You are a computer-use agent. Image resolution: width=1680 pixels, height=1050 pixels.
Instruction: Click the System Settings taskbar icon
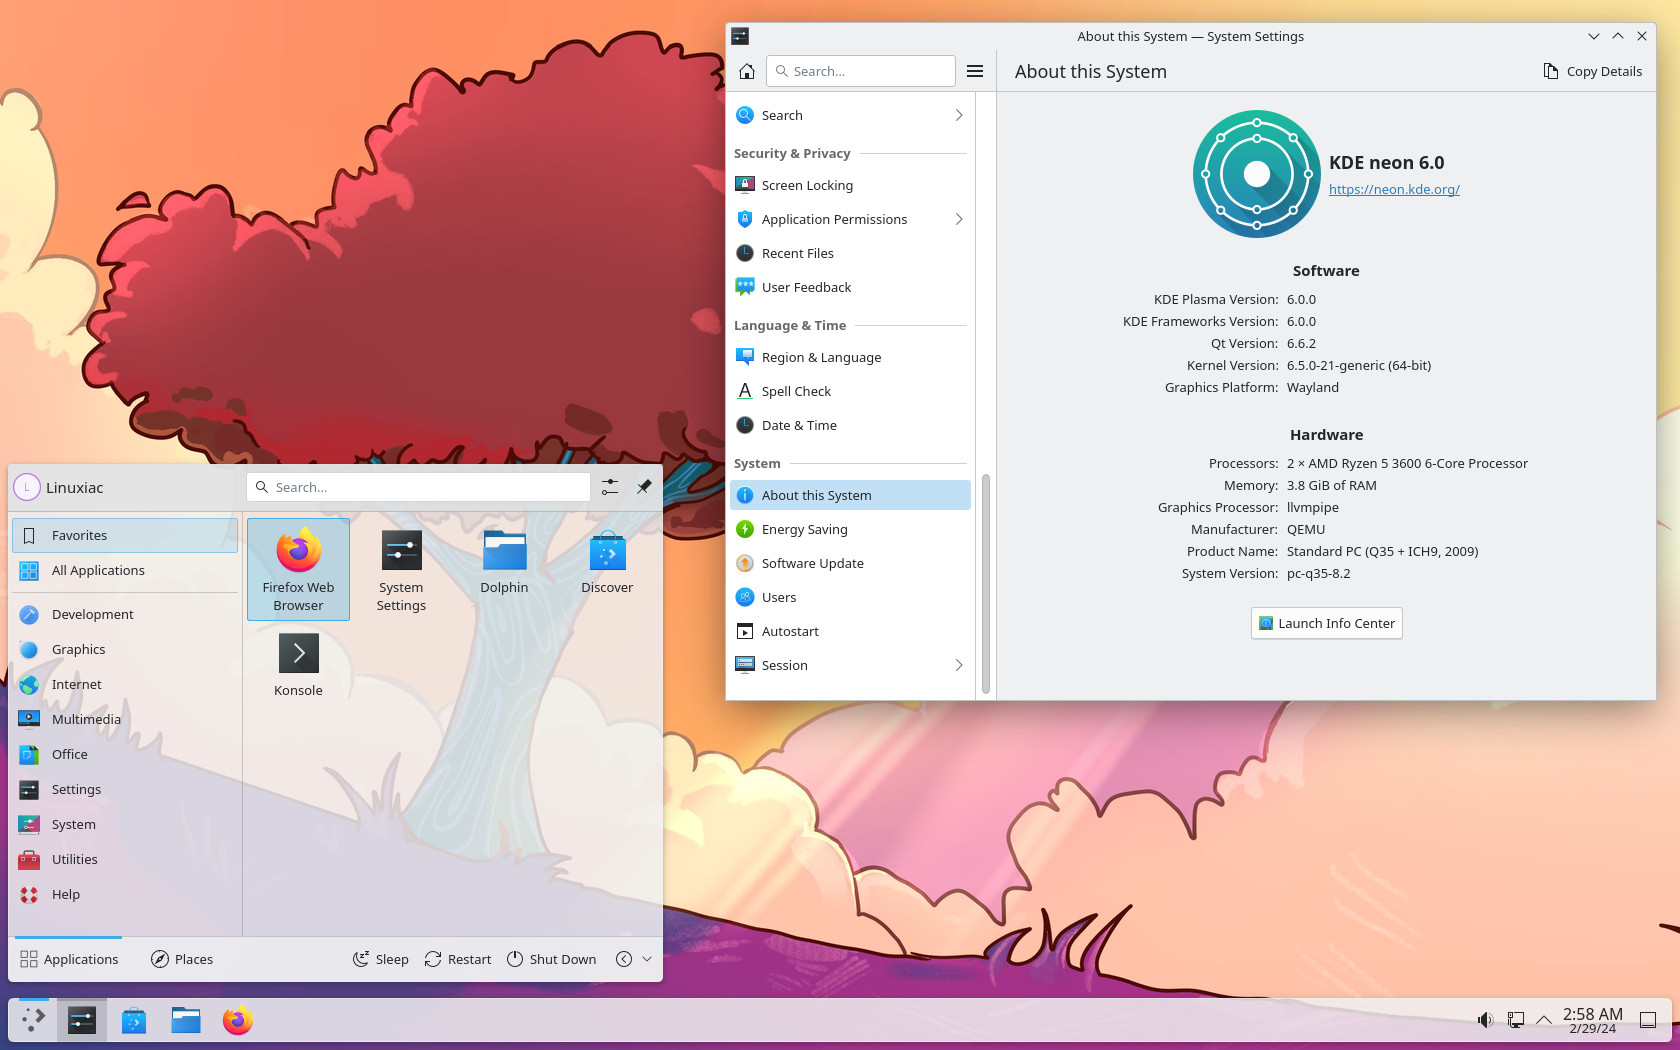(82, 1020)
